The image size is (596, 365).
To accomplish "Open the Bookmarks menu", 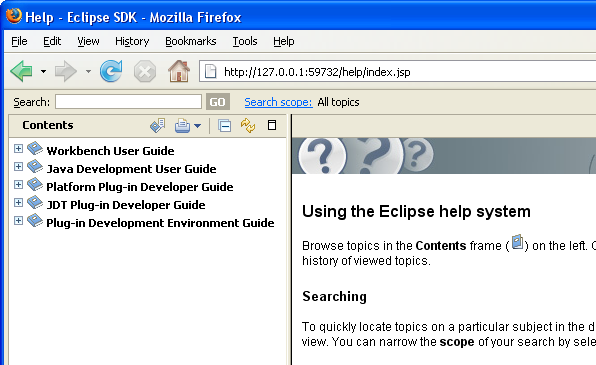I will click(x=190, y=41).
